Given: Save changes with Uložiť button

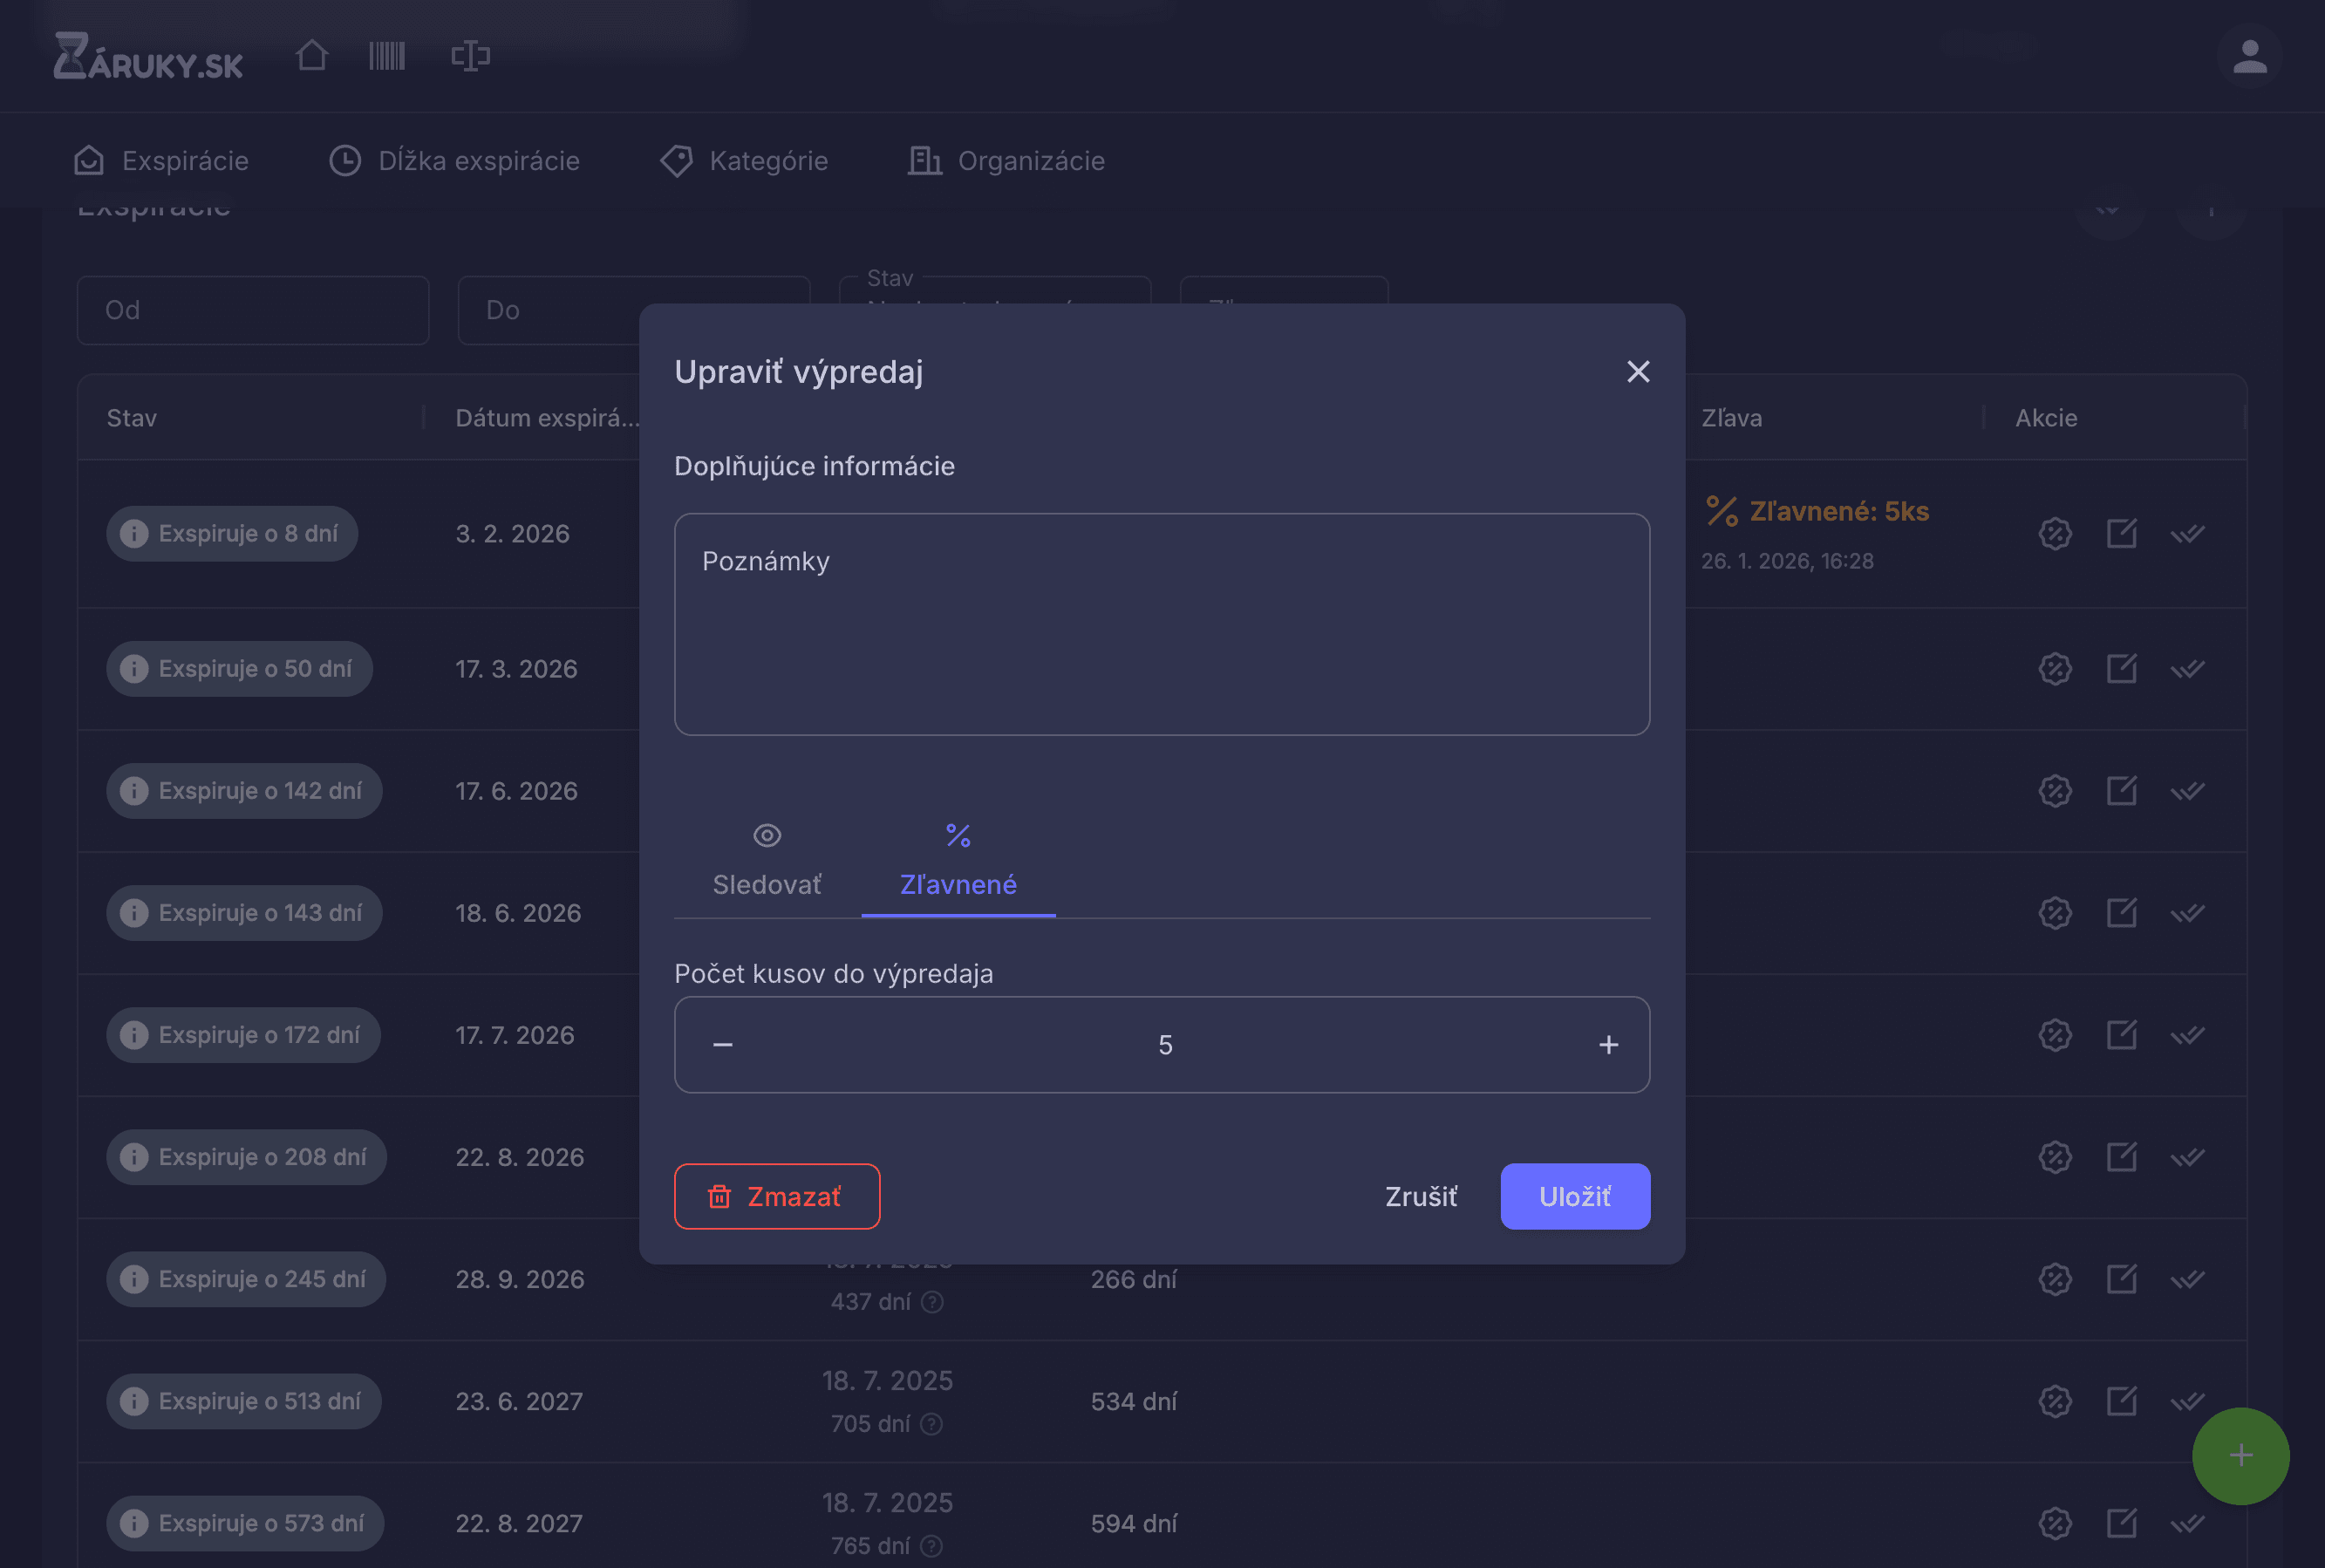Looking at the screenshot, I should pyautogui.click(x=1574, y=1197).
